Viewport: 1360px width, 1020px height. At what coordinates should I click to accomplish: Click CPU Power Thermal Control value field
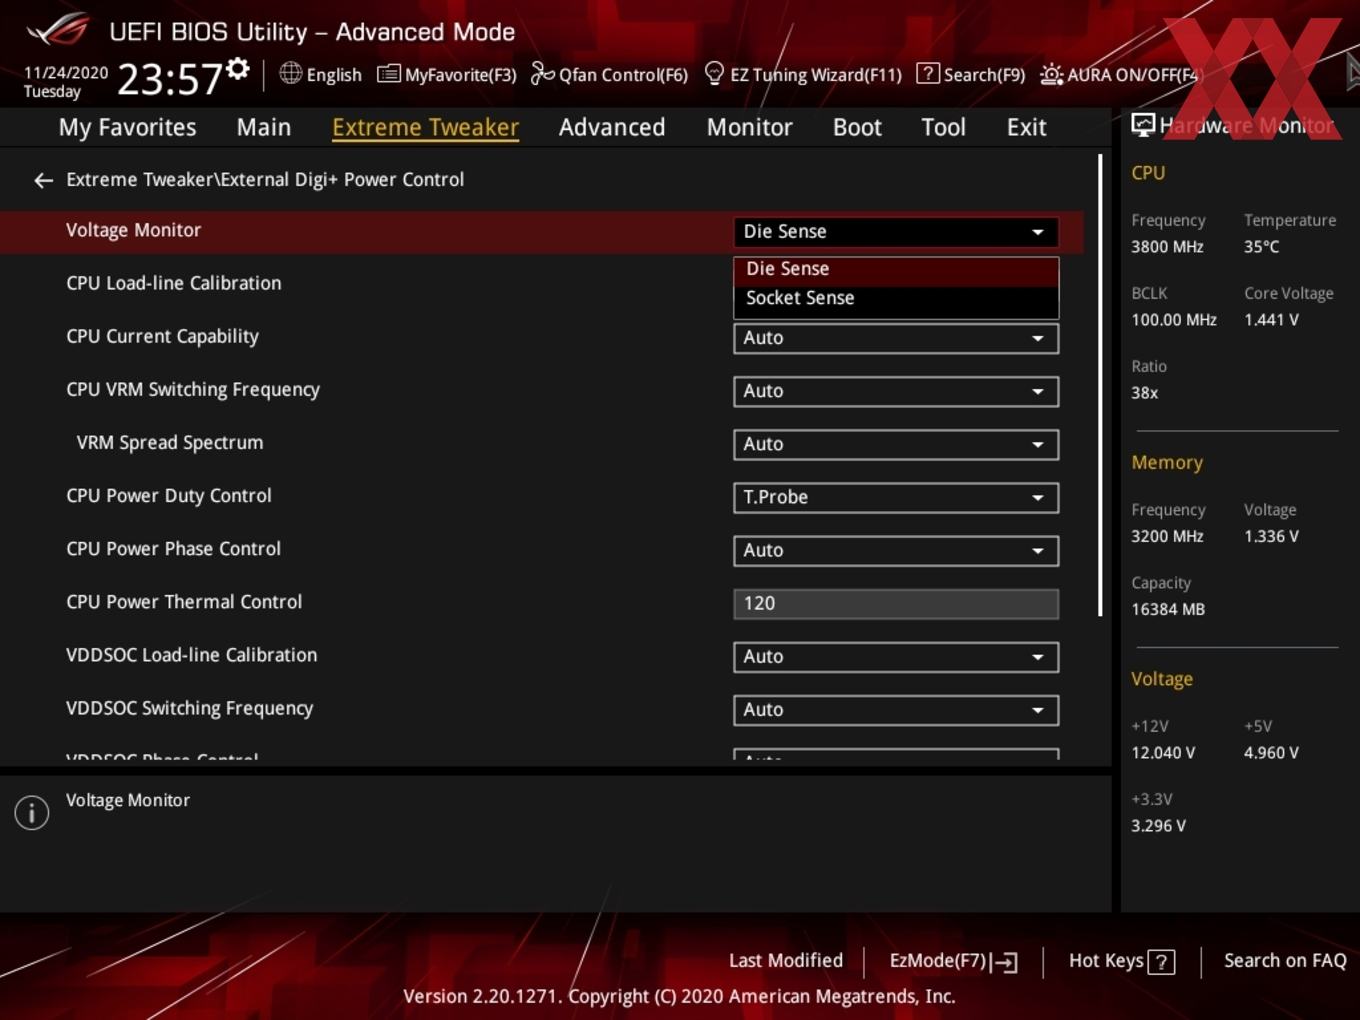[896, 603]
